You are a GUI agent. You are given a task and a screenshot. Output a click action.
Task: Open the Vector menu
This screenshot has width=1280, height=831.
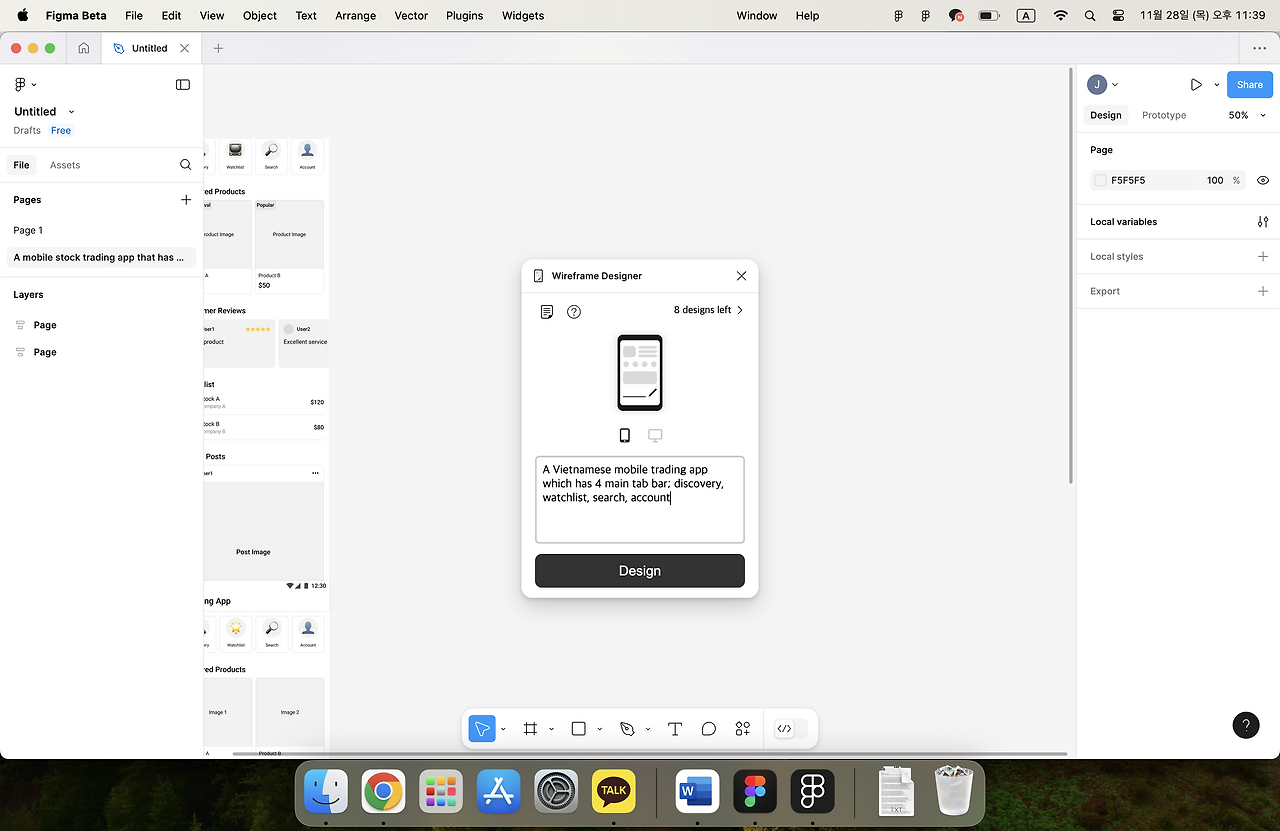[411, 16]
